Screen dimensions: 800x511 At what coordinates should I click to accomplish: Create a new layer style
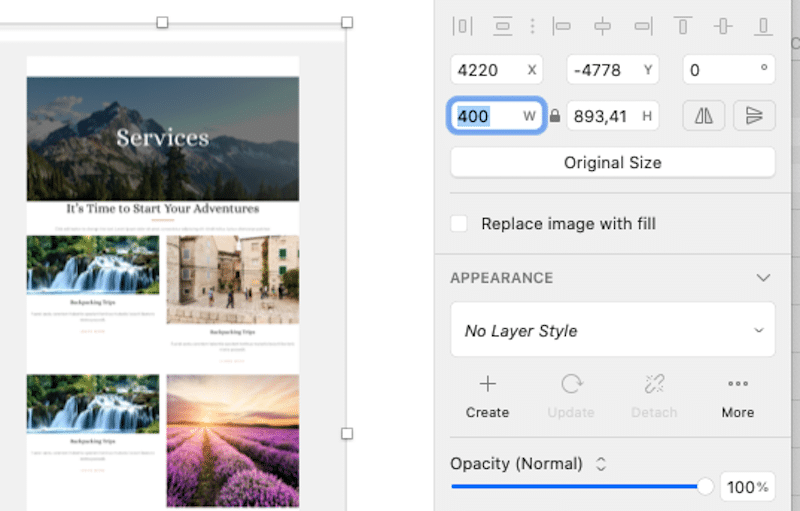tap(487, 396)
